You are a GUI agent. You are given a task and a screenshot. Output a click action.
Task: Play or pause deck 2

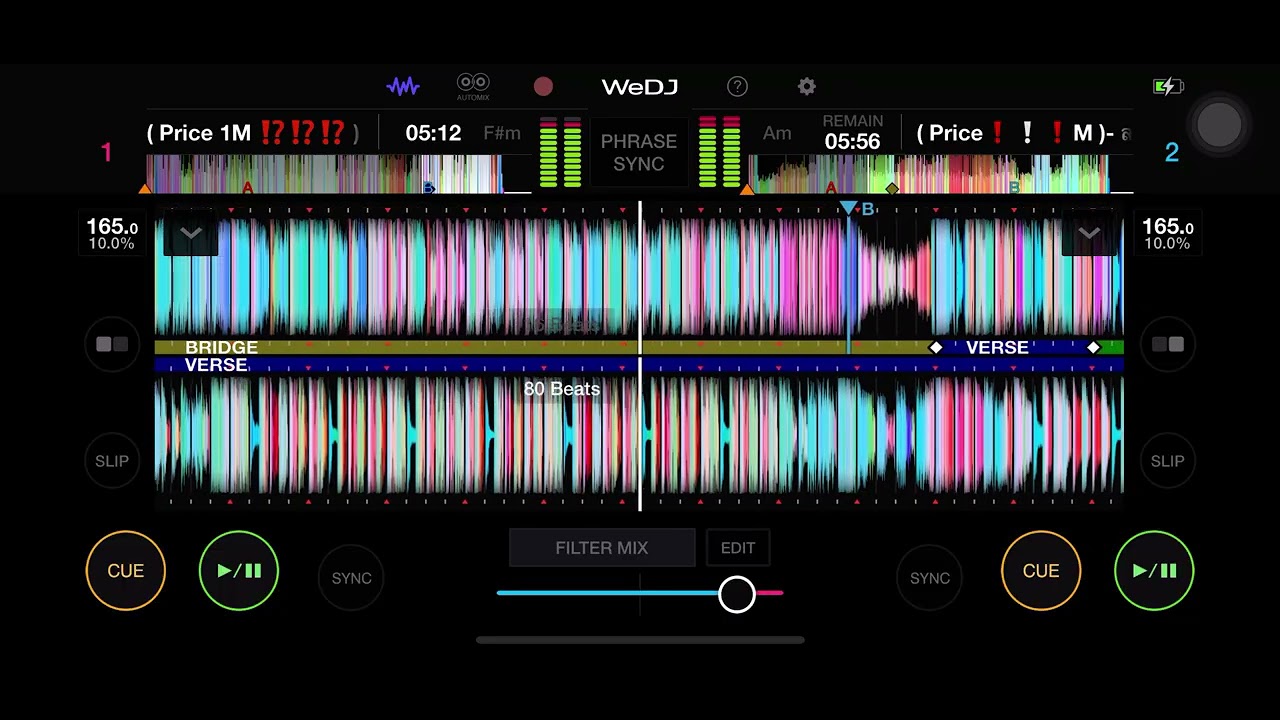click(1154, 571)
